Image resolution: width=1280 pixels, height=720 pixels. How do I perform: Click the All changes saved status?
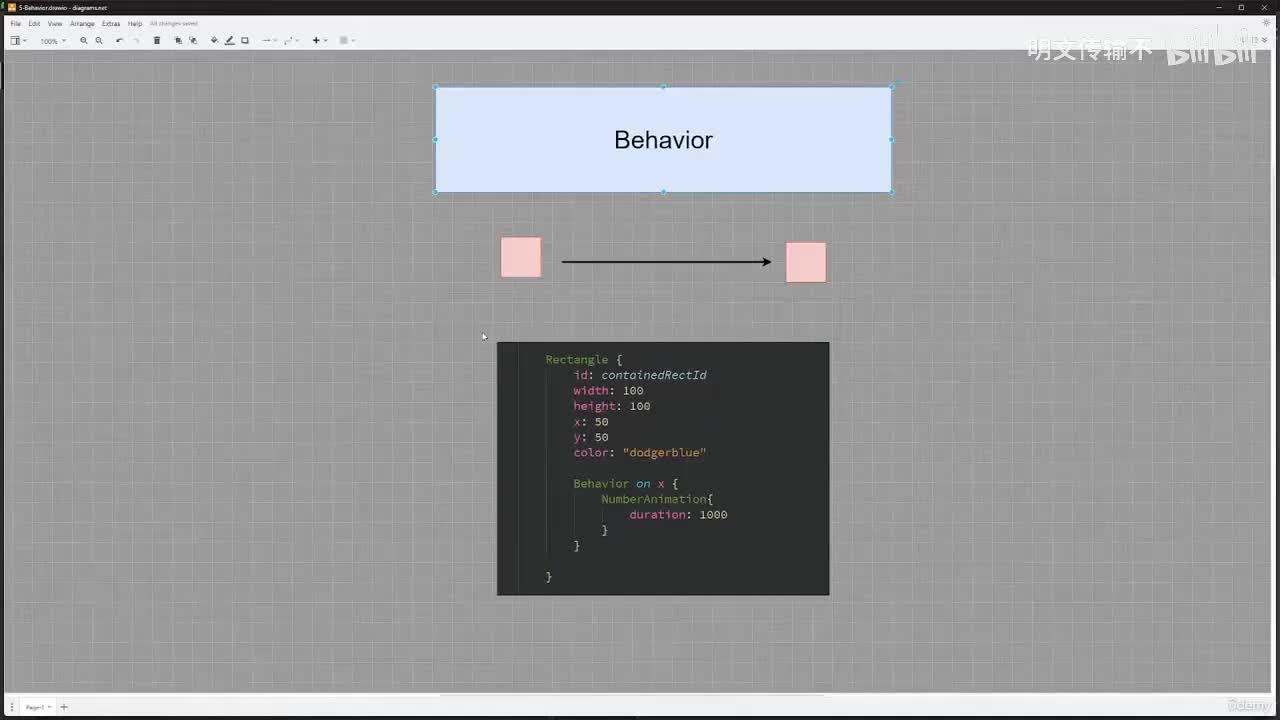pos(174,23)
